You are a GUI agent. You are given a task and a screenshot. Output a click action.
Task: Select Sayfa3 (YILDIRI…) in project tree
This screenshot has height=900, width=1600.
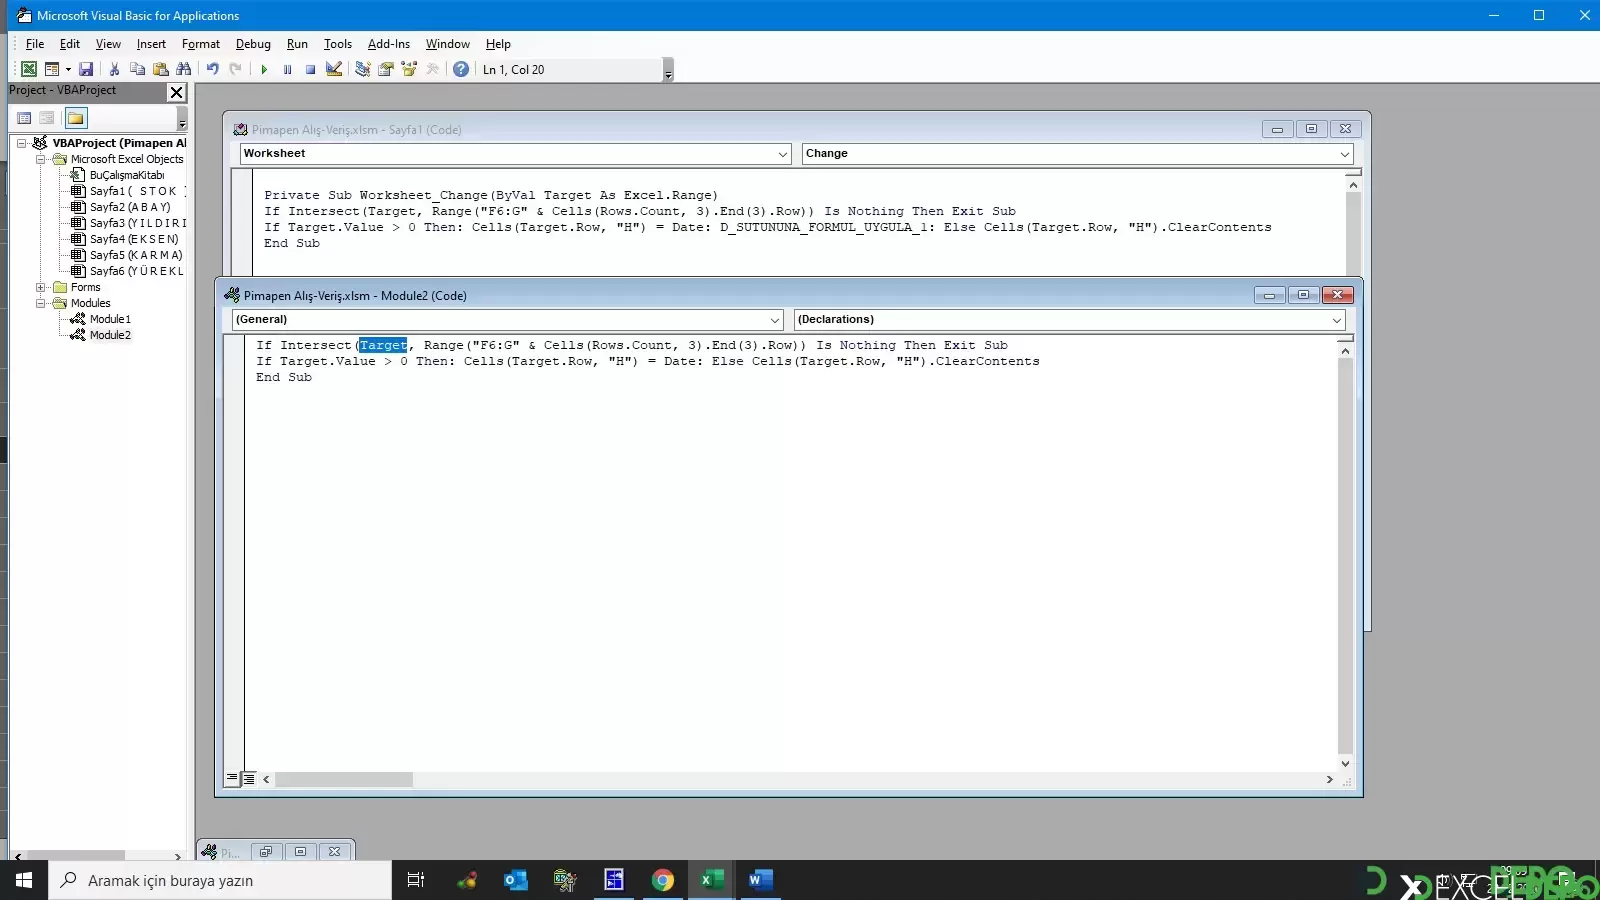[137, 223]
